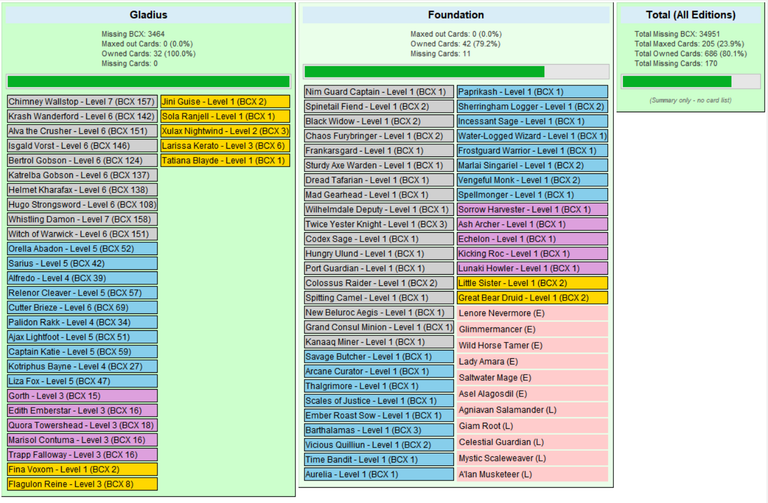Image resolution: width=768 pixels, height=503 pixels.
Task: Click missing card Celestial Guardian (L)
Action: coord(532,442)
